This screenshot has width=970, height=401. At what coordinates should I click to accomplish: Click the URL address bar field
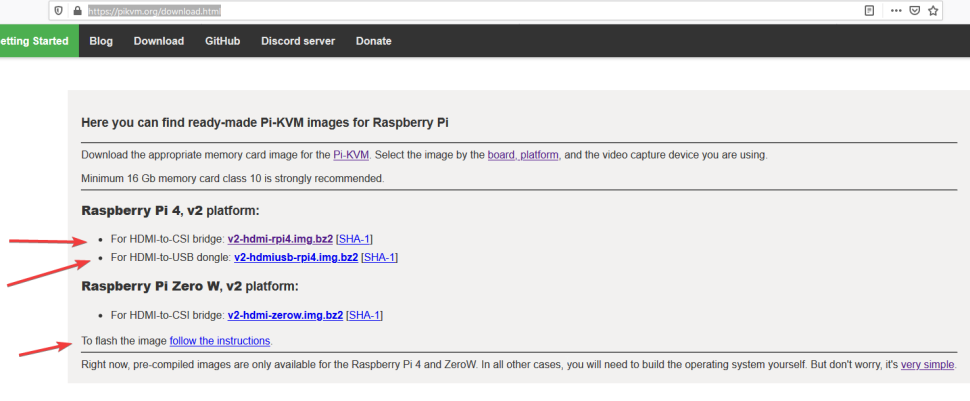tap(450, 11)
